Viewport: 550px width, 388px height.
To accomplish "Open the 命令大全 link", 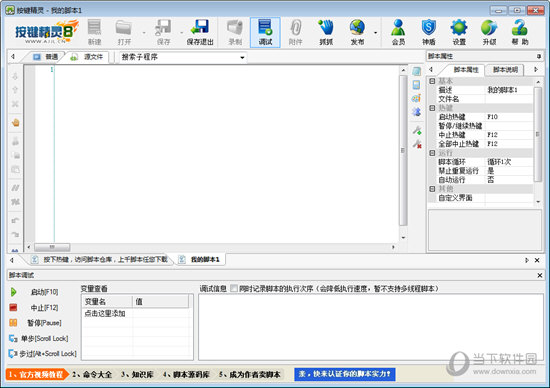I will coord(92,374).
